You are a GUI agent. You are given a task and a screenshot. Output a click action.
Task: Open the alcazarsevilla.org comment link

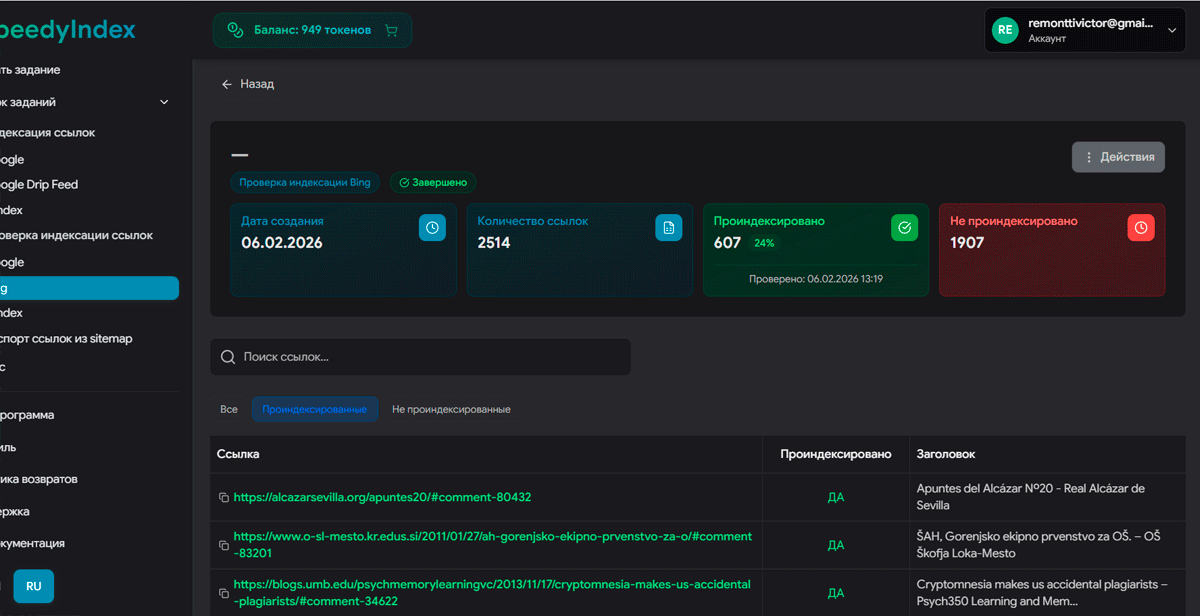tap(382, 497)
